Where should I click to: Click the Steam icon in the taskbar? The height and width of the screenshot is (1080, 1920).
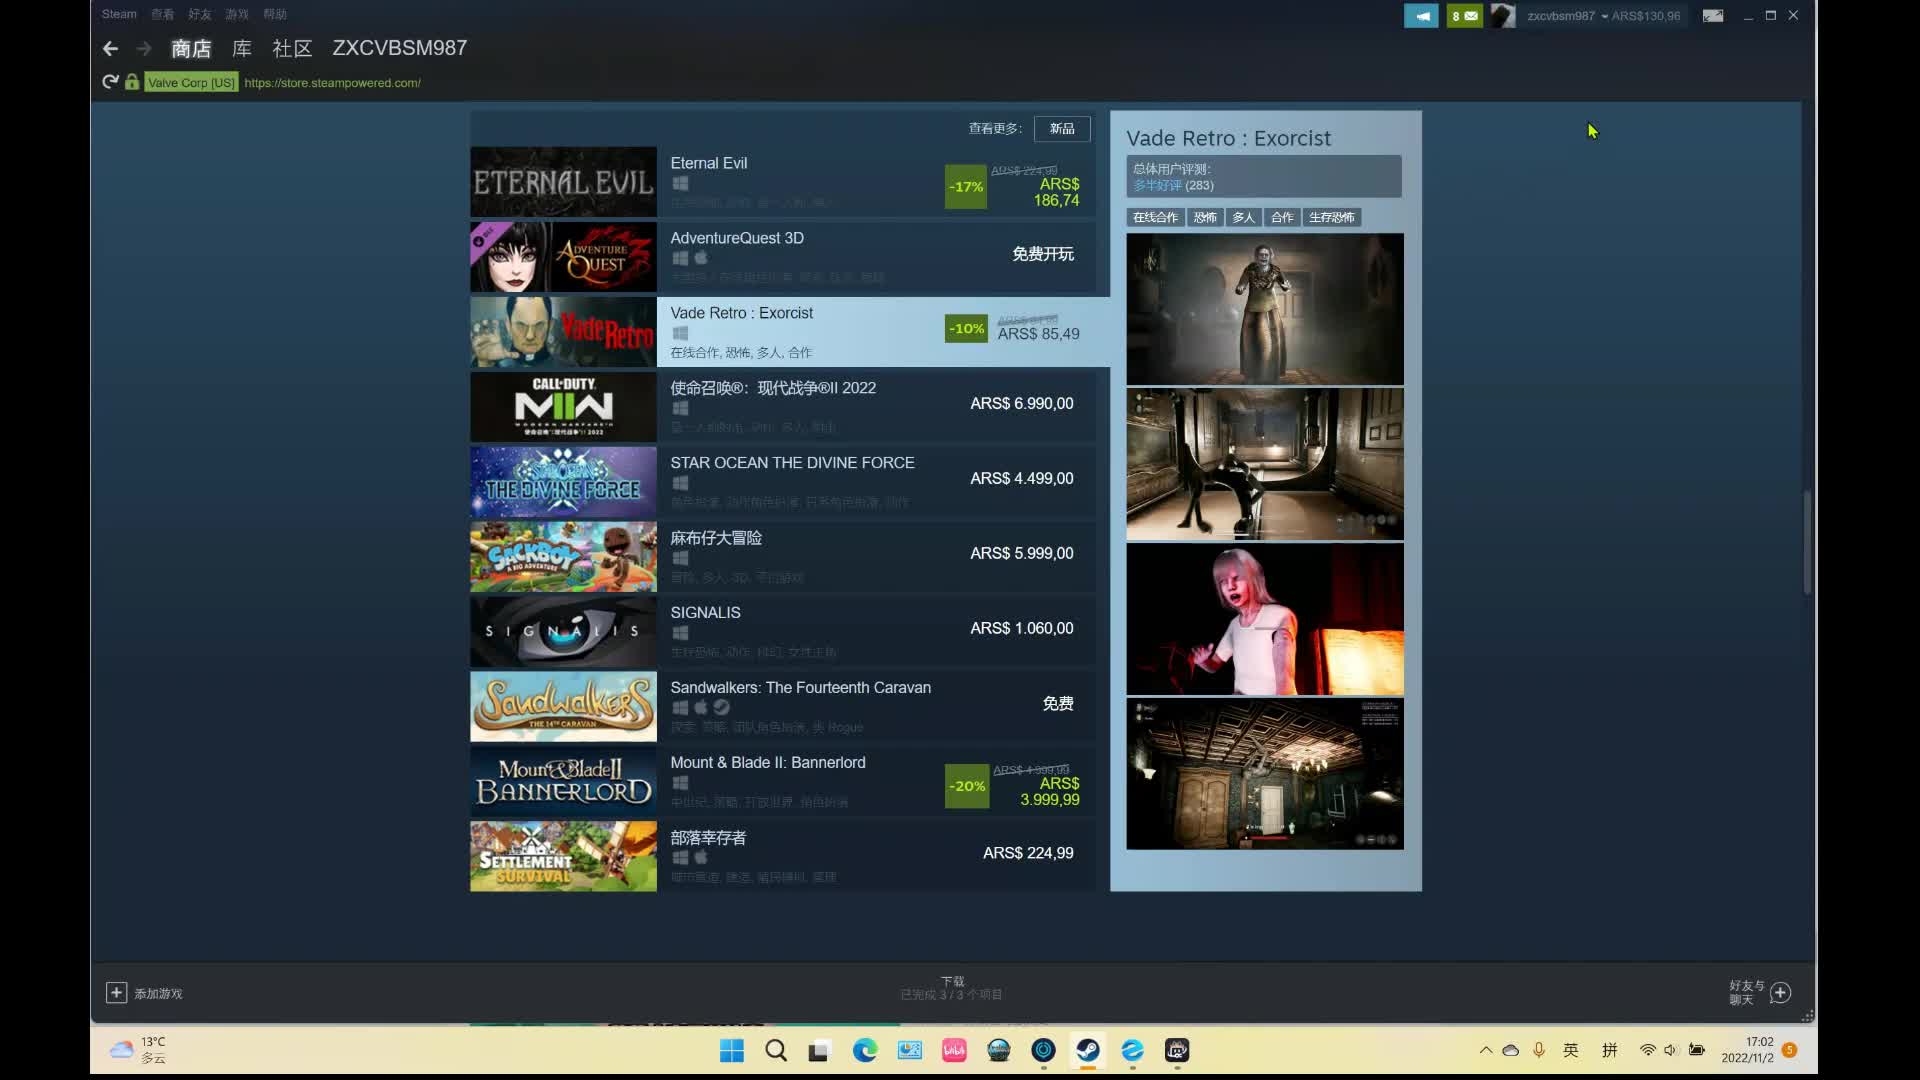[x=1088, y=1050]
